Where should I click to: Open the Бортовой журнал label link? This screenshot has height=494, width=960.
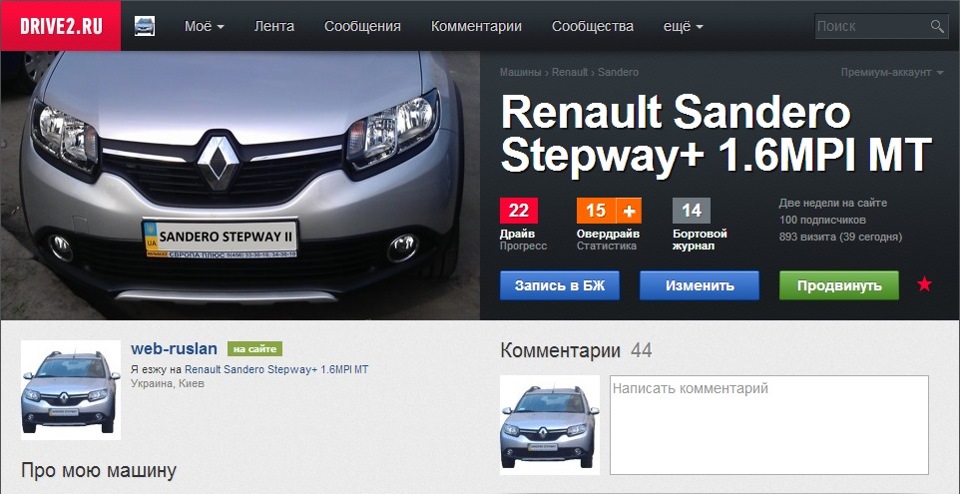tap(700, 240)
